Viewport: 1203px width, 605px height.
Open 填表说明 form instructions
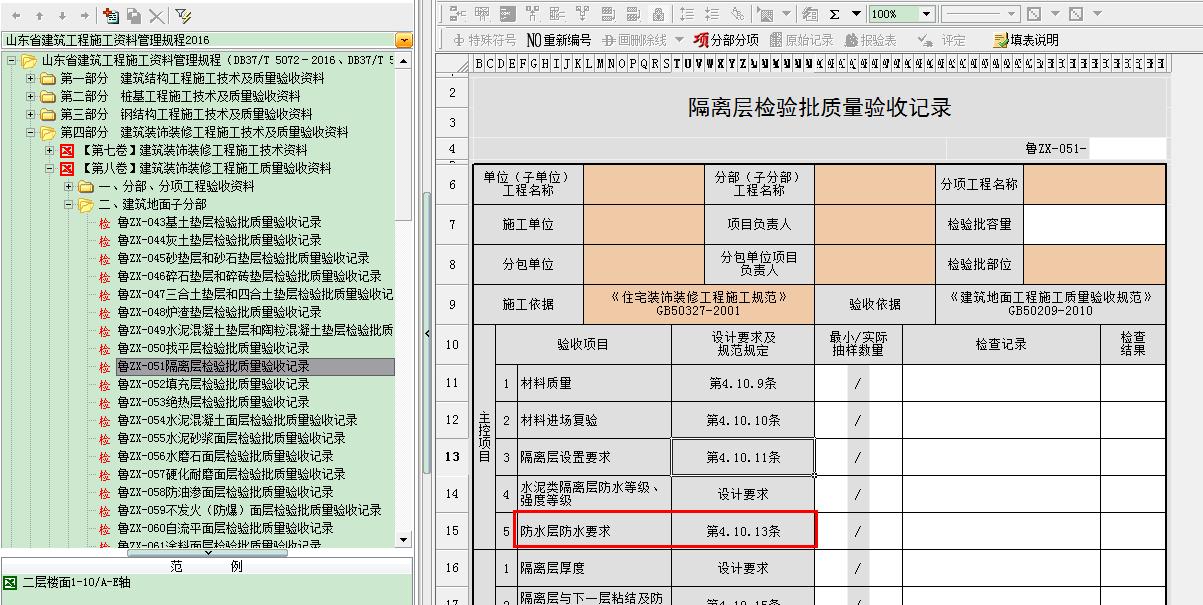1025,40
